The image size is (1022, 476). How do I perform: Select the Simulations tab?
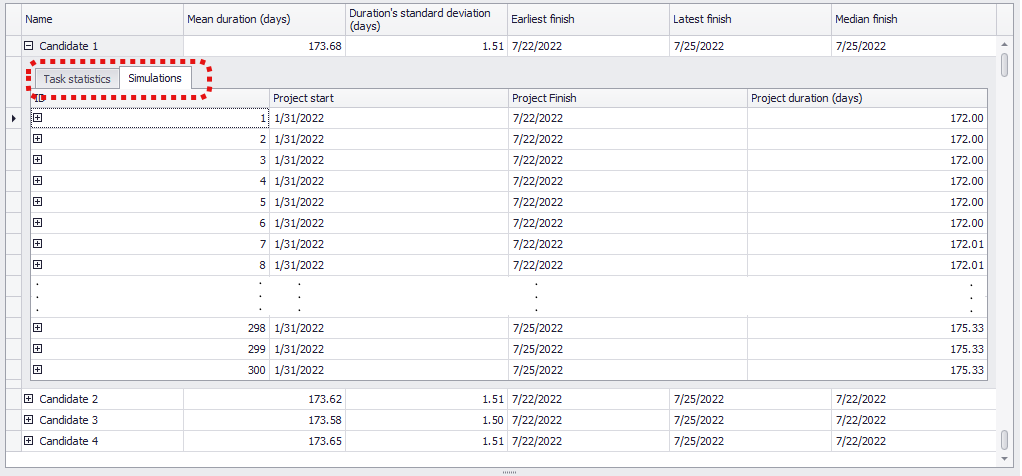pyautogui.click(x=155, y=78)
